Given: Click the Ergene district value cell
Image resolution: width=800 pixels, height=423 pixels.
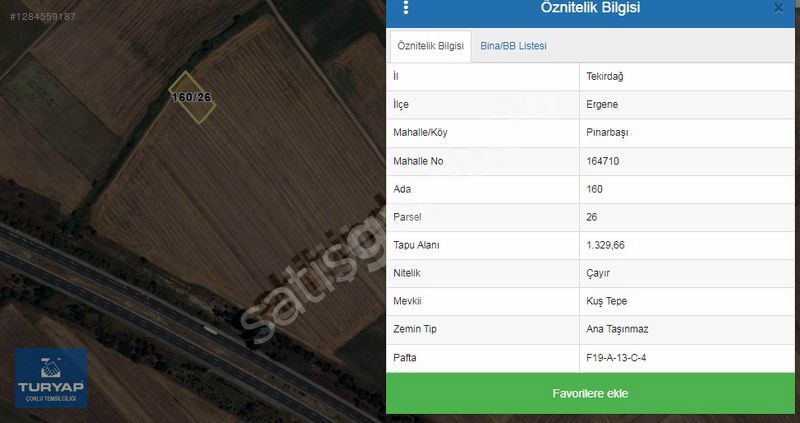Looking at the screenshot, I should click(x=687, y=105).
